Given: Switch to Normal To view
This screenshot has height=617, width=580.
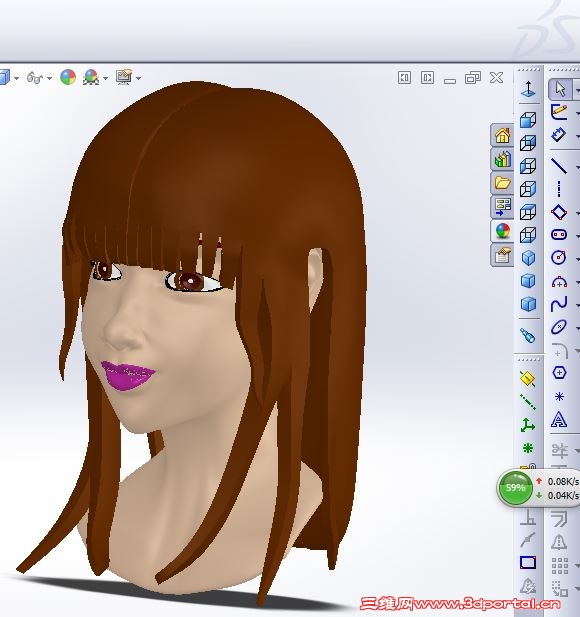Looking at the screenshot, I should (x=528, y=89).
